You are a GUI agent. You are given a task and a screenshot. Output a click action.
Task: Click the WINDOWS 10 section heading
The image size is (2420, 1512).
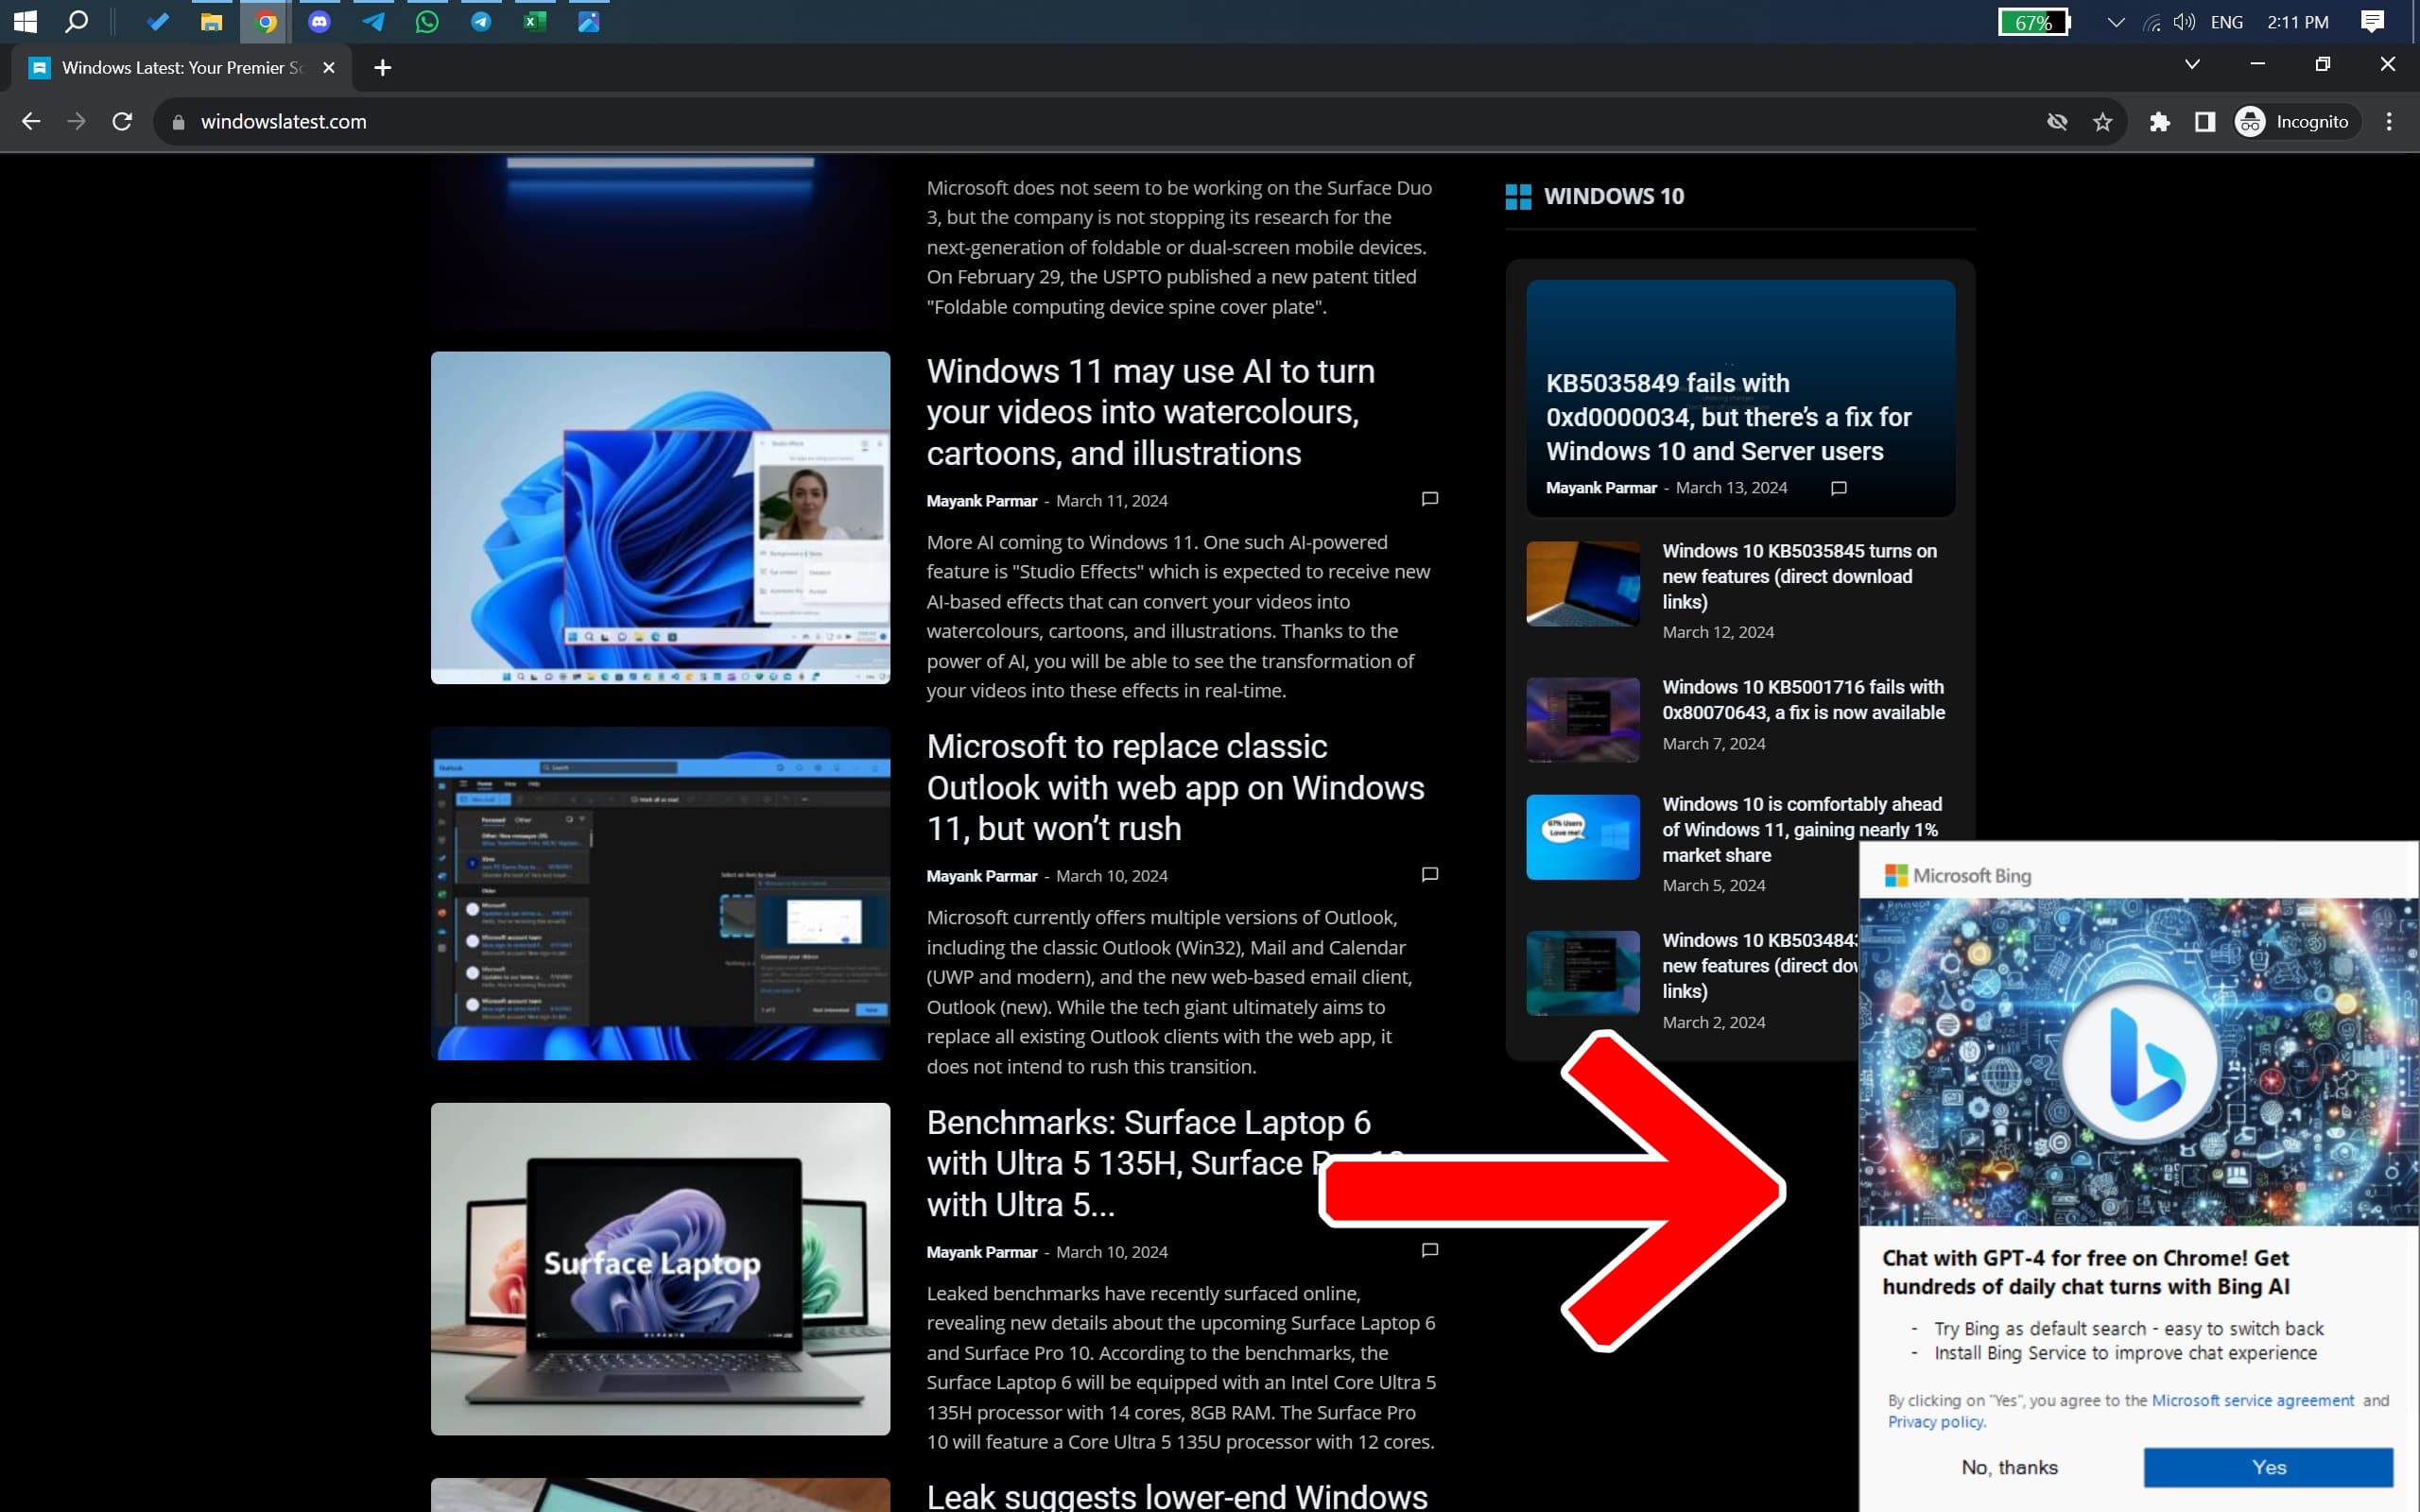(1613, 196)
